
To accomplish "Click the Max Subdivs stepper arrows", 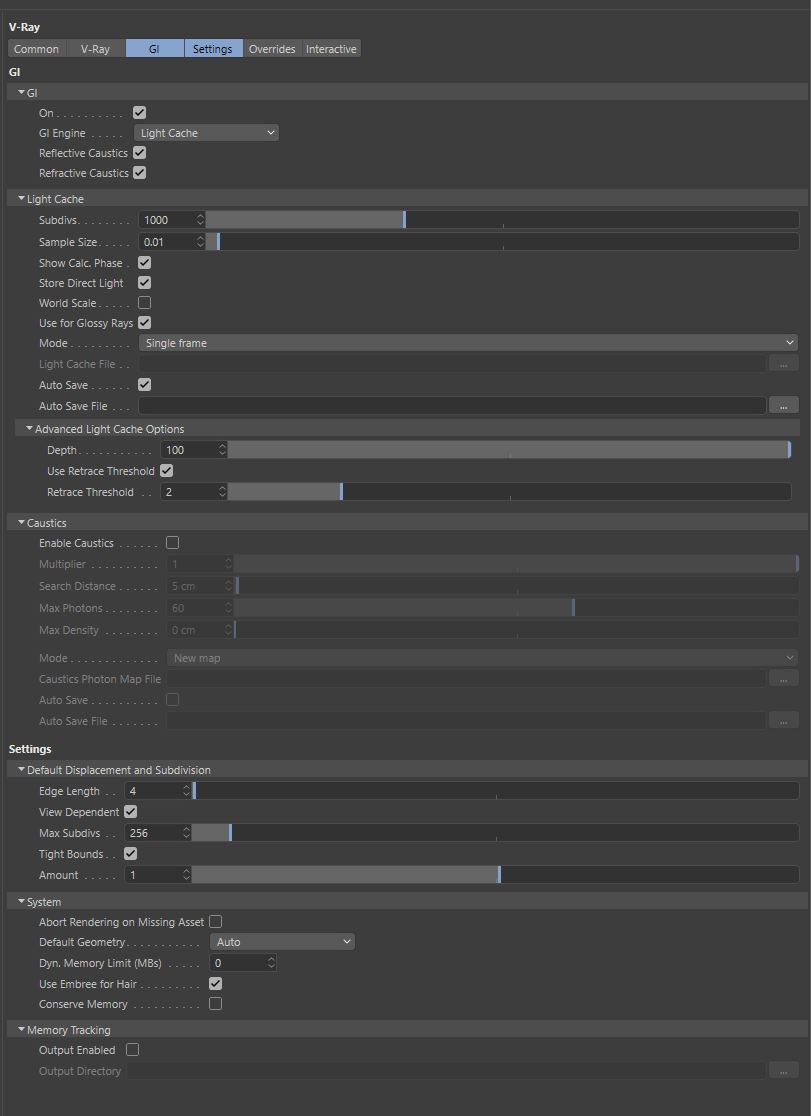I will coord(186,833).
